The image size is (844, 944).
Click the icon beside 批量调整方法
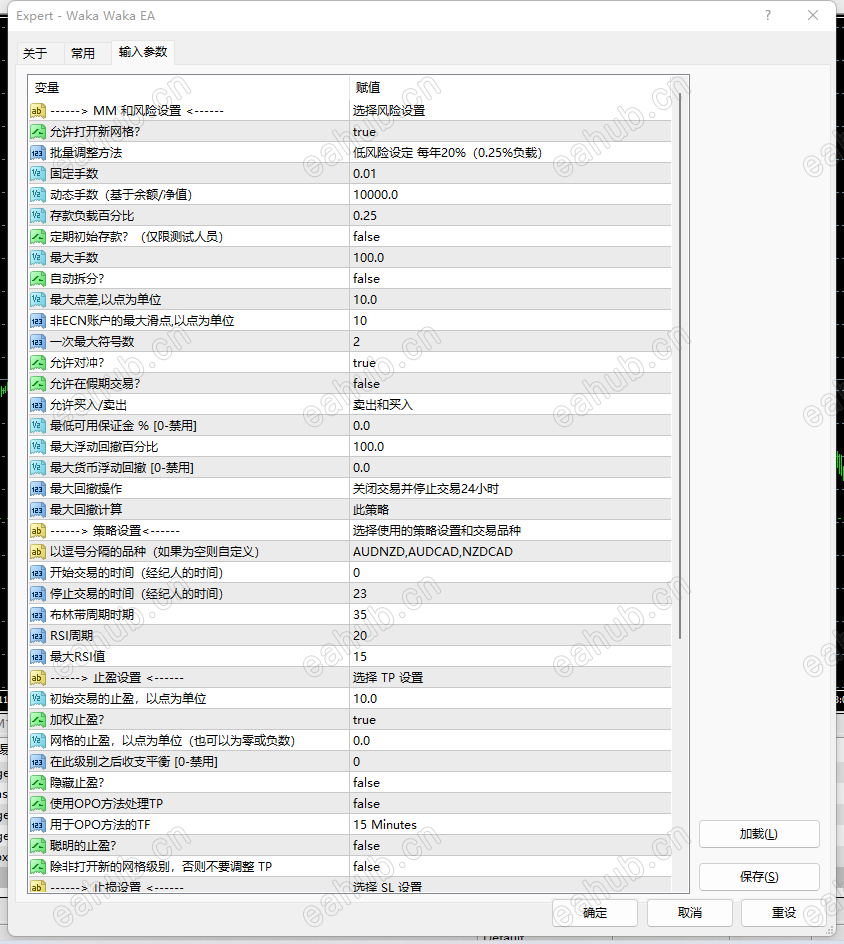tap(37, 153)
